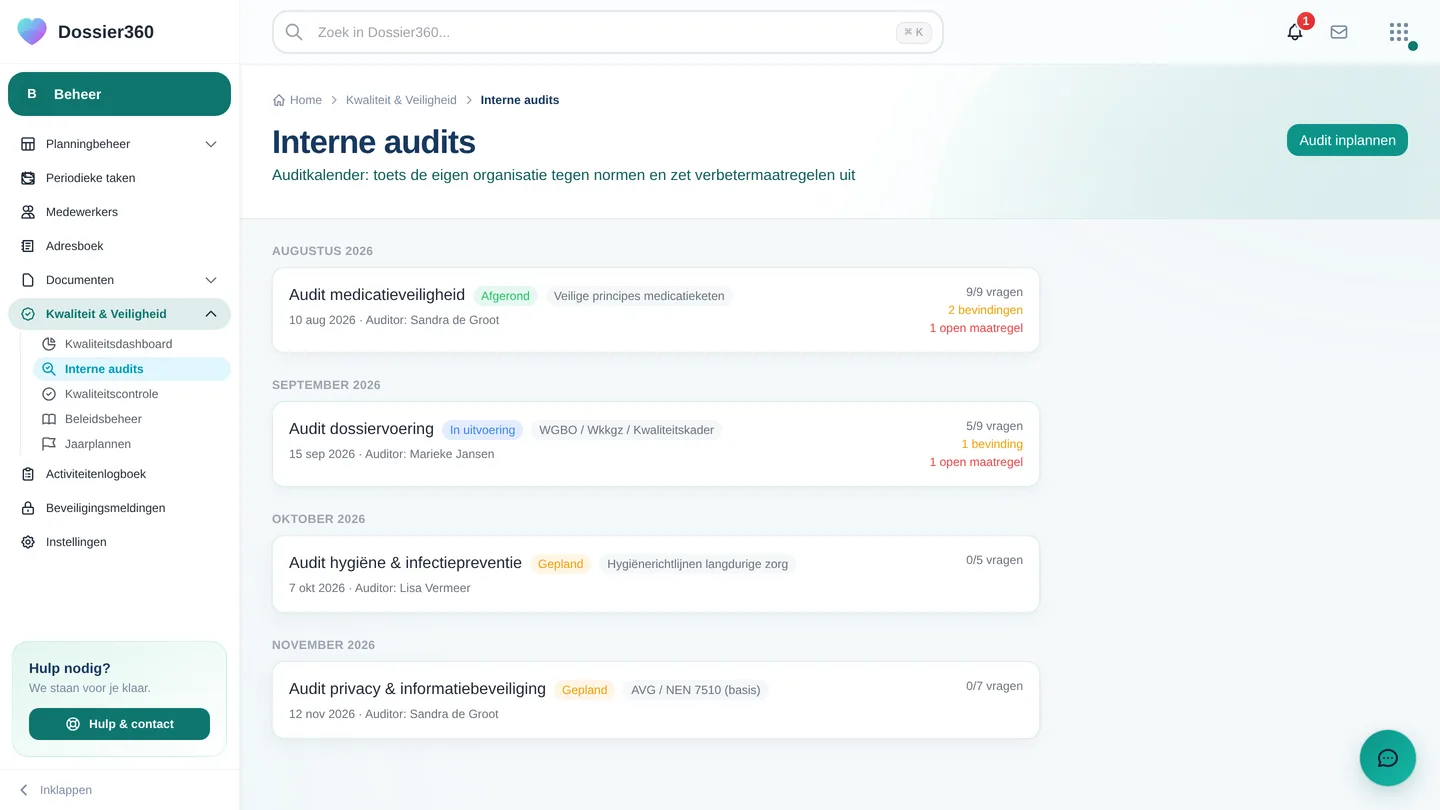Click the Hulp & contact button
This screenshot has width=1440, height=810.
coord(119,724)
